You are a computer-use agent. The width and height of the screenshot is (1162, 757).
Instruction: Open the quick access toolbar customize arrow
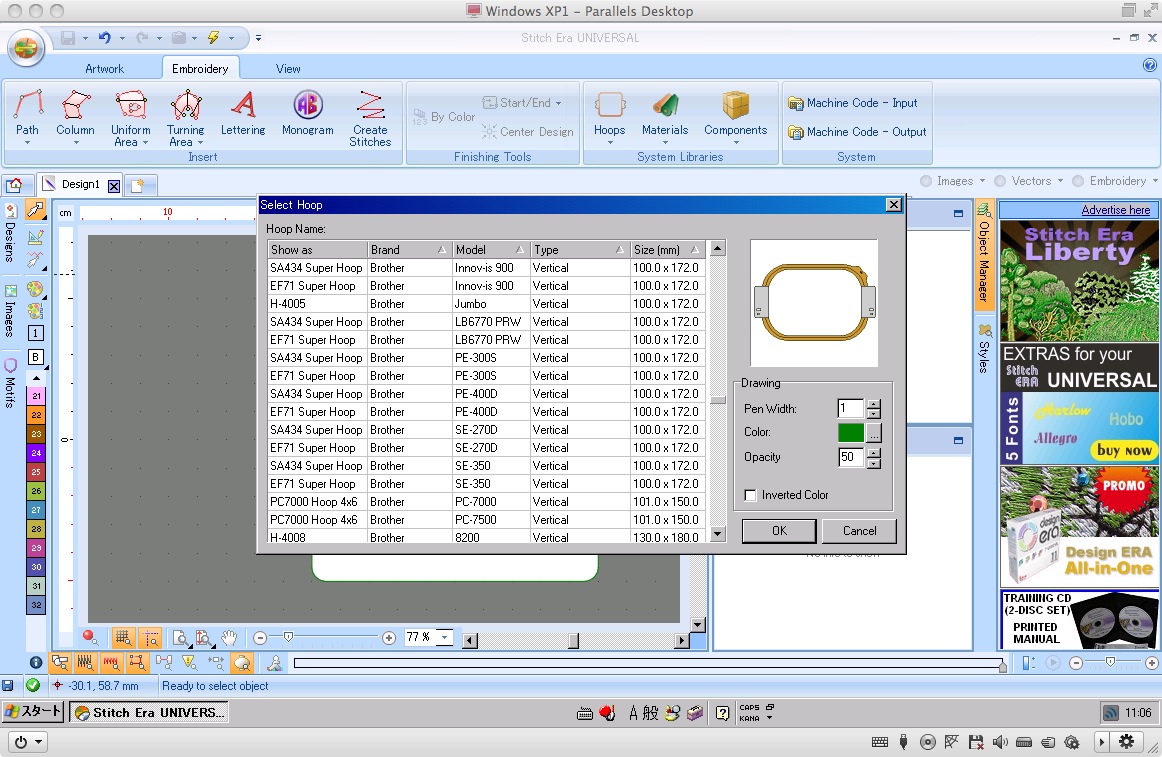point(258,38)
